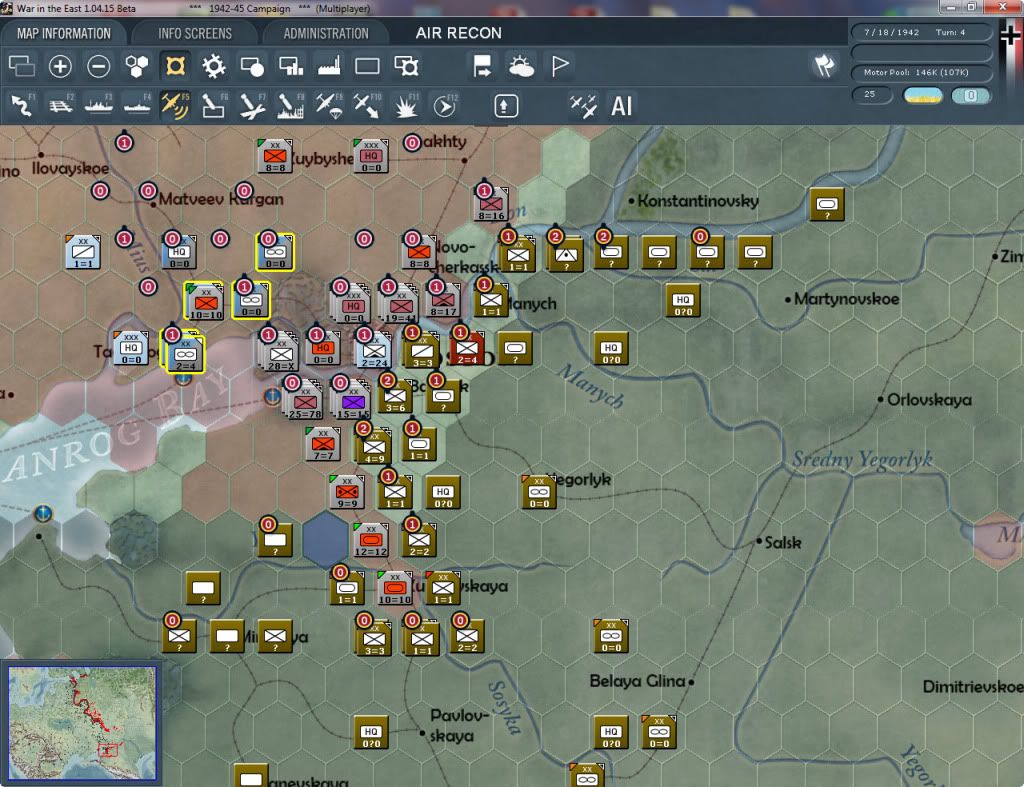1024x787 pixels.
Task: Zoom out with the minus icon
Action: tap(99, 66)
